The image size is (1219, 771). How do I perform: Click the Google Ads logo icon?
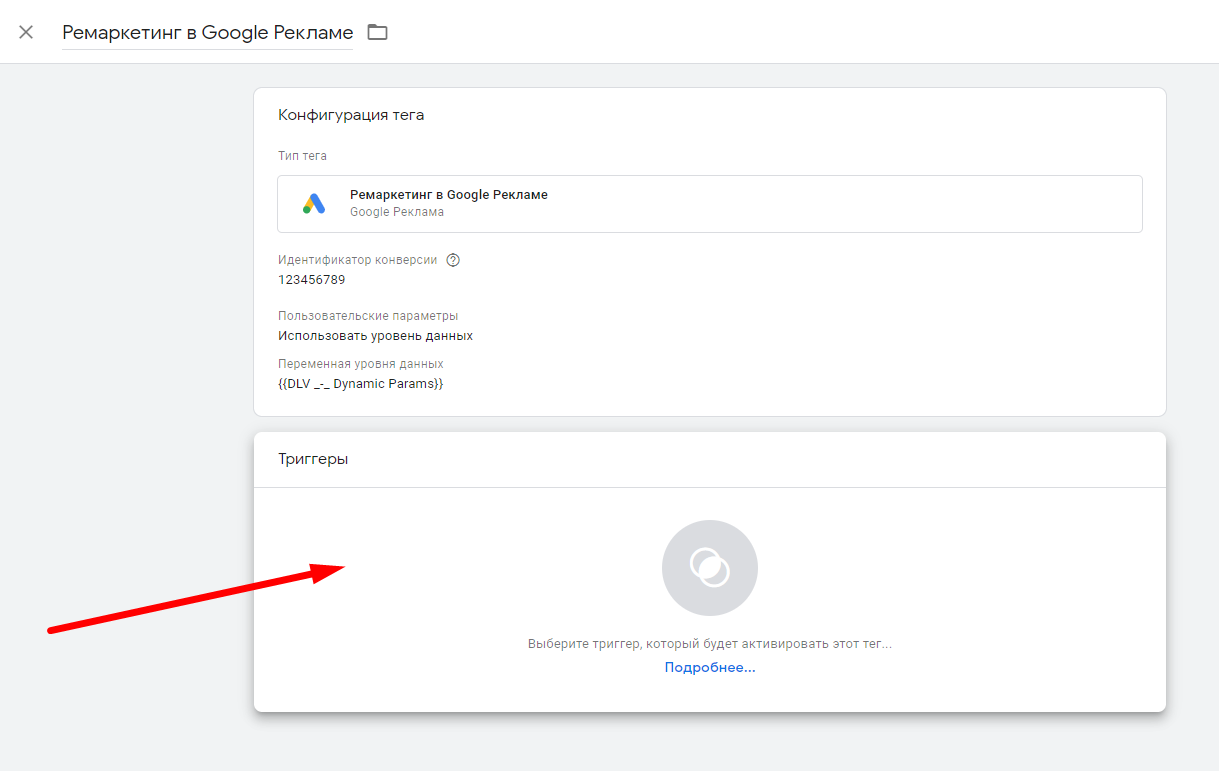(314, 204)
